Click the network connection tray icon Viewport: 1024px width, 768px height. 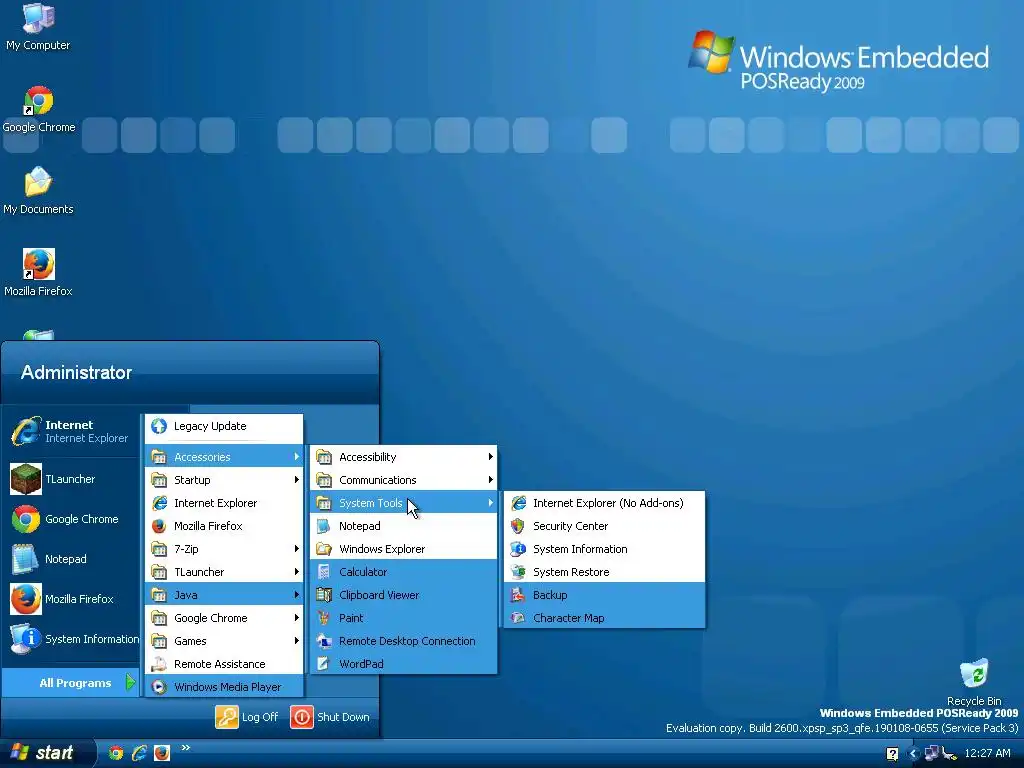click(x=931, y=753)
